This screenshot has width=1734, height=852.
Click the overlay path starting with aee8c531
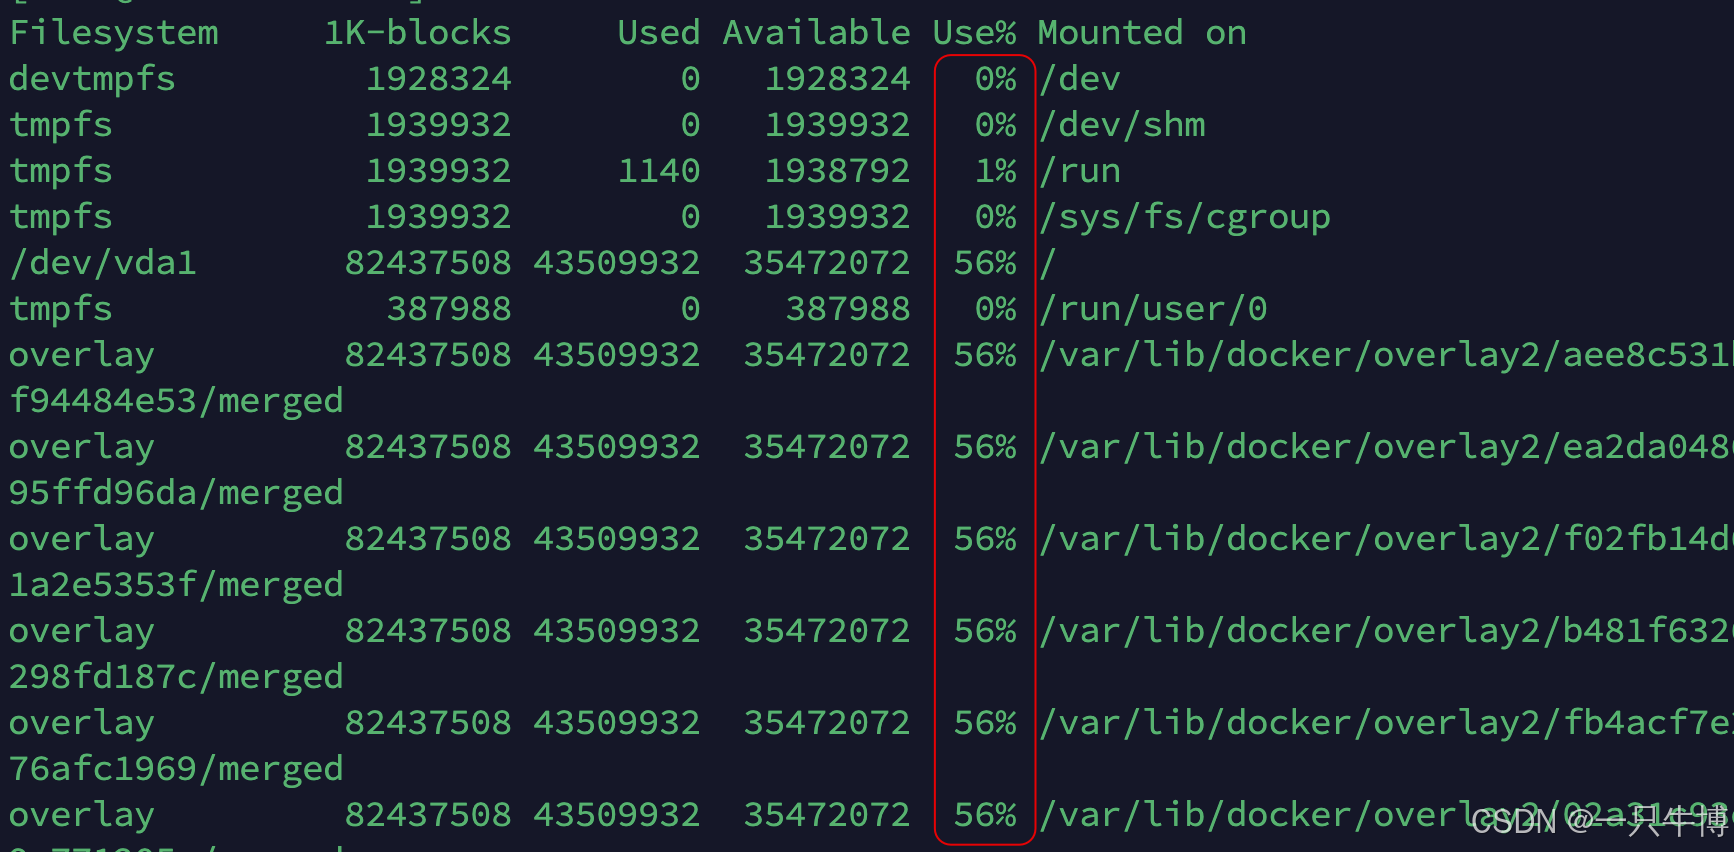pyautogui.click(x=1385, y=355)
